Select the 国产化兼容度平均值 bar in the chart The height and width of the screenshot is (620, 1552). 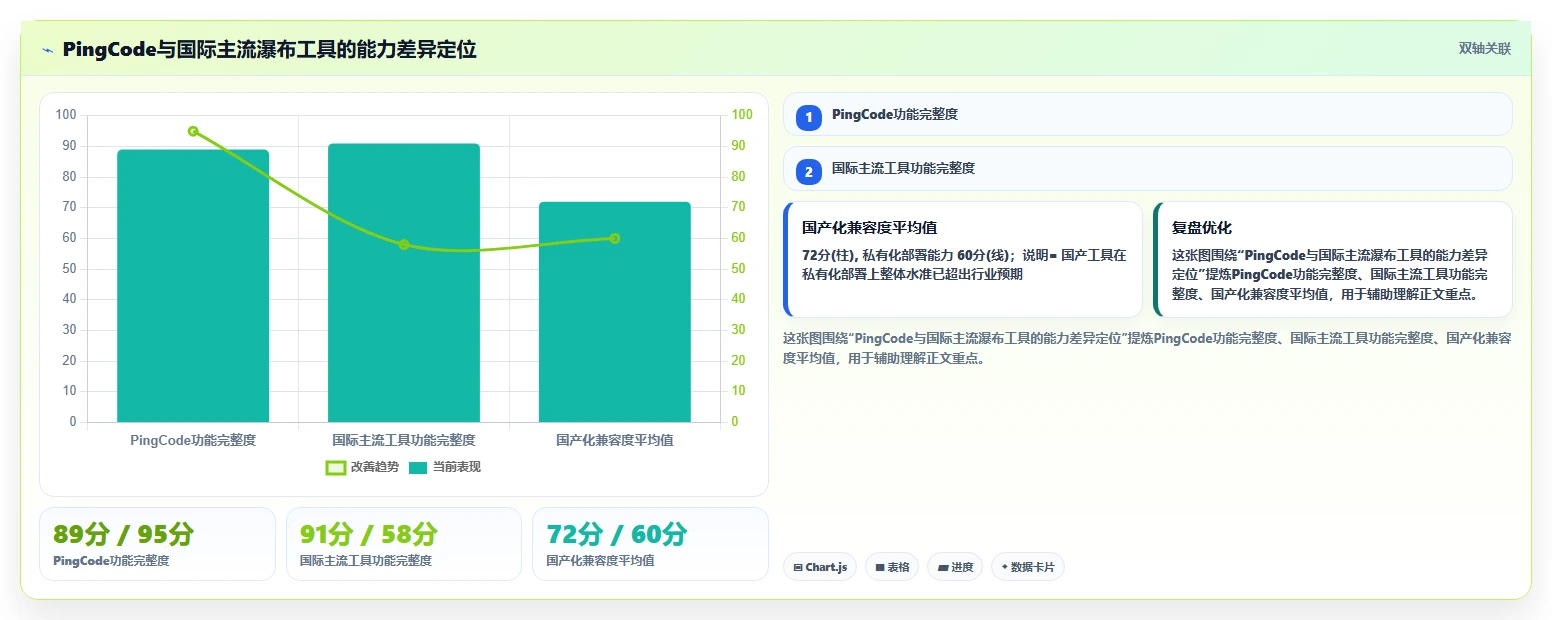615,312
